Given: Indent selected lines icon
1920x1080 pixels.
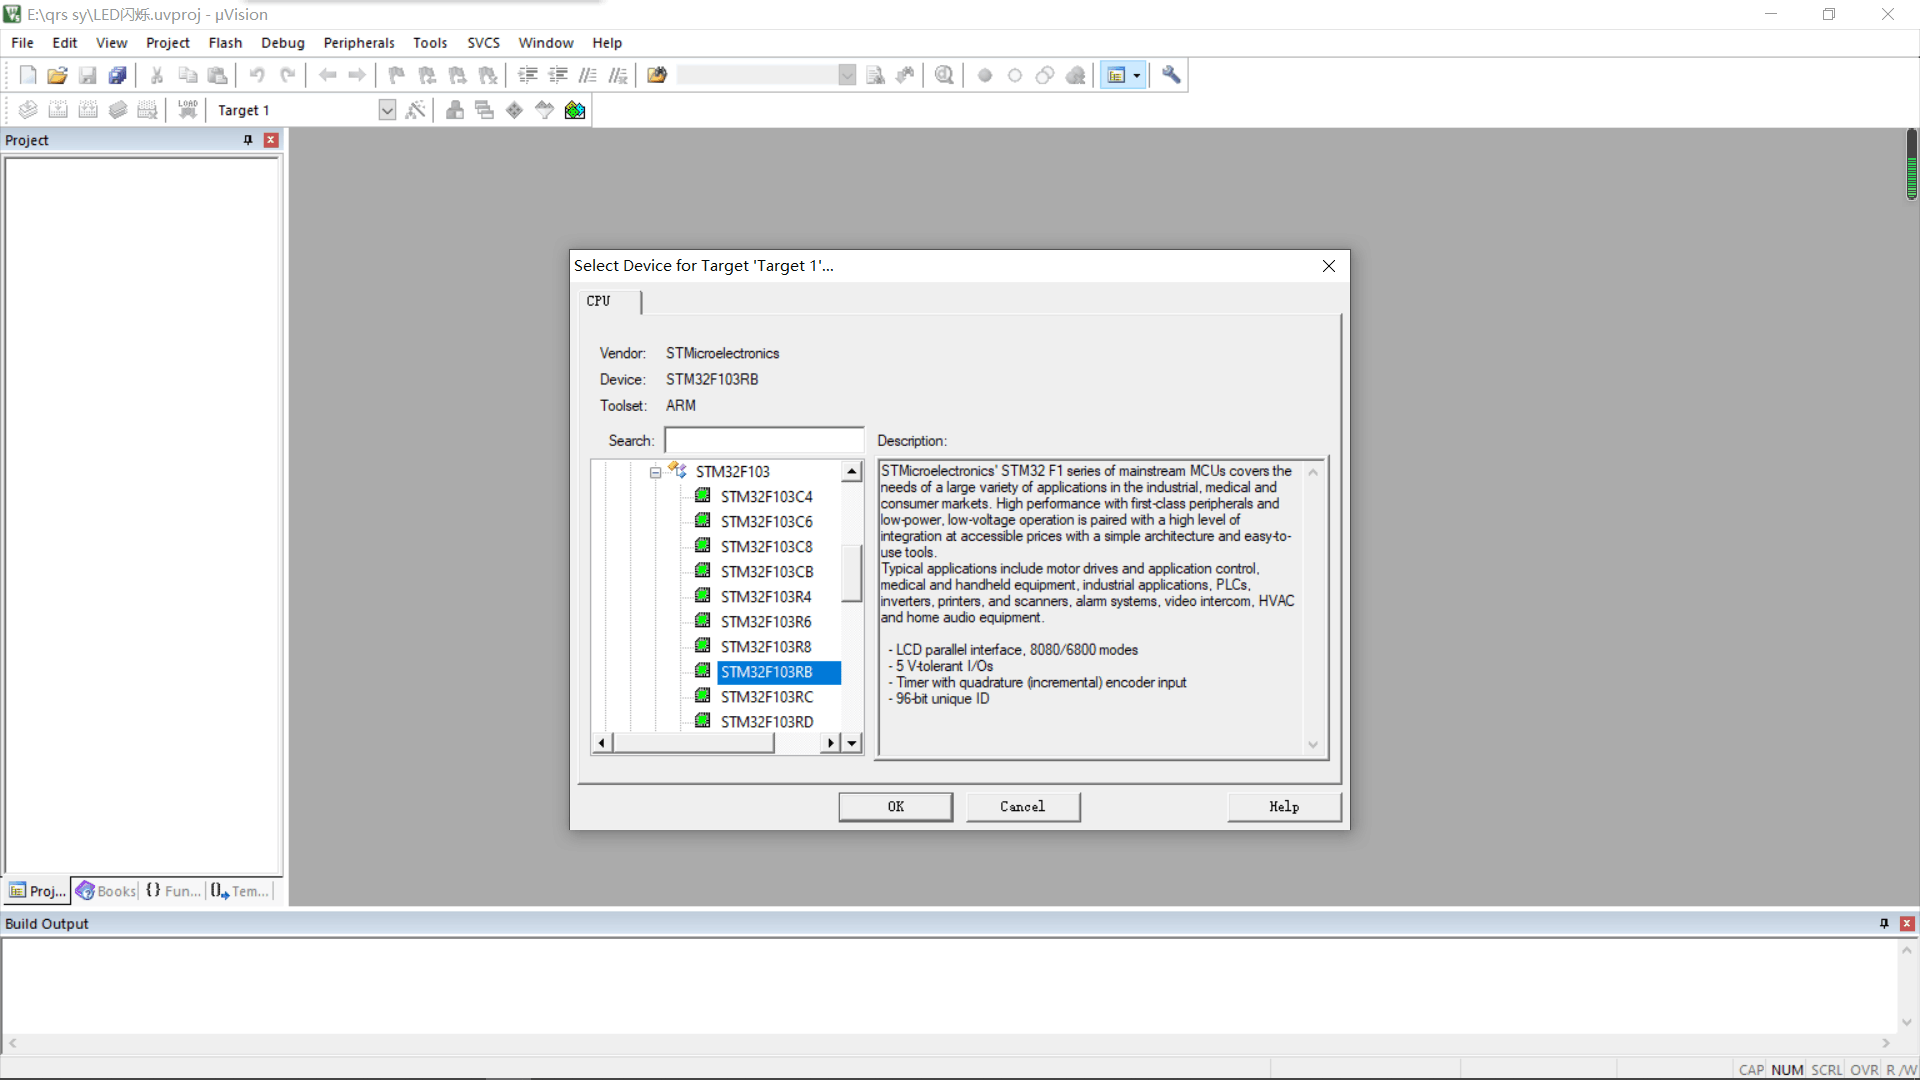Looking at the screenshot, I should point(528,75).
